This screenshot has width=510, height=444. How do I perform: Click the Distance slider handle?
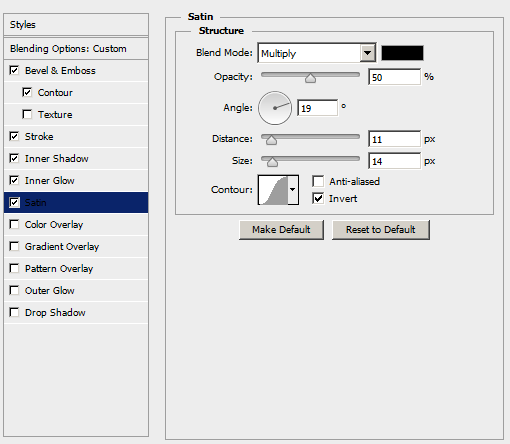pos(271,140)
